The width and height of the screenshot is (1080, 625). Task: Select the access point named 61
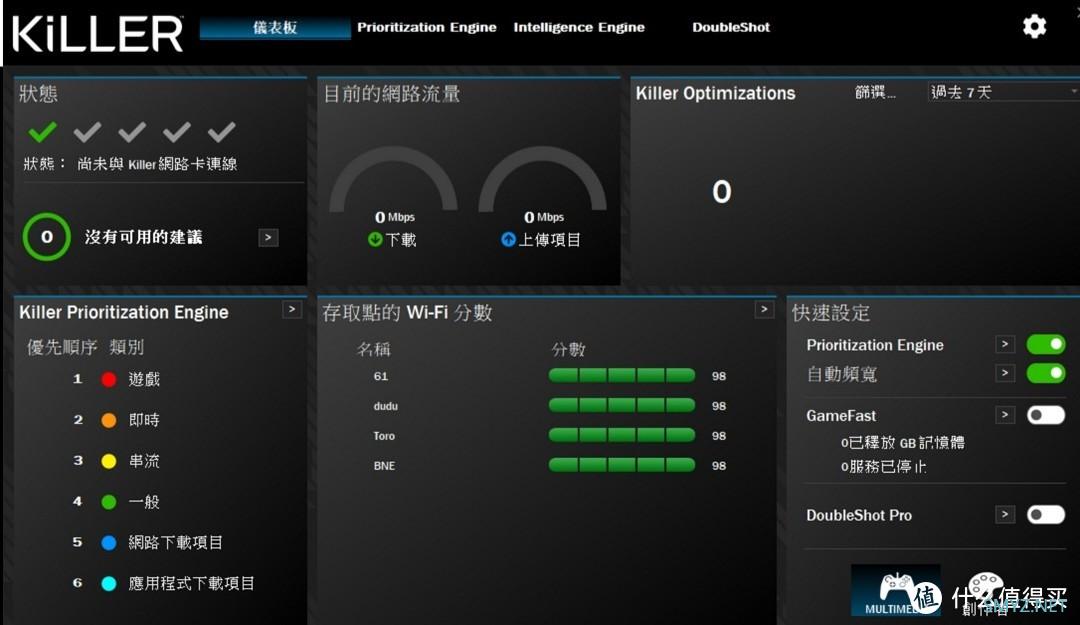(381, 376)
